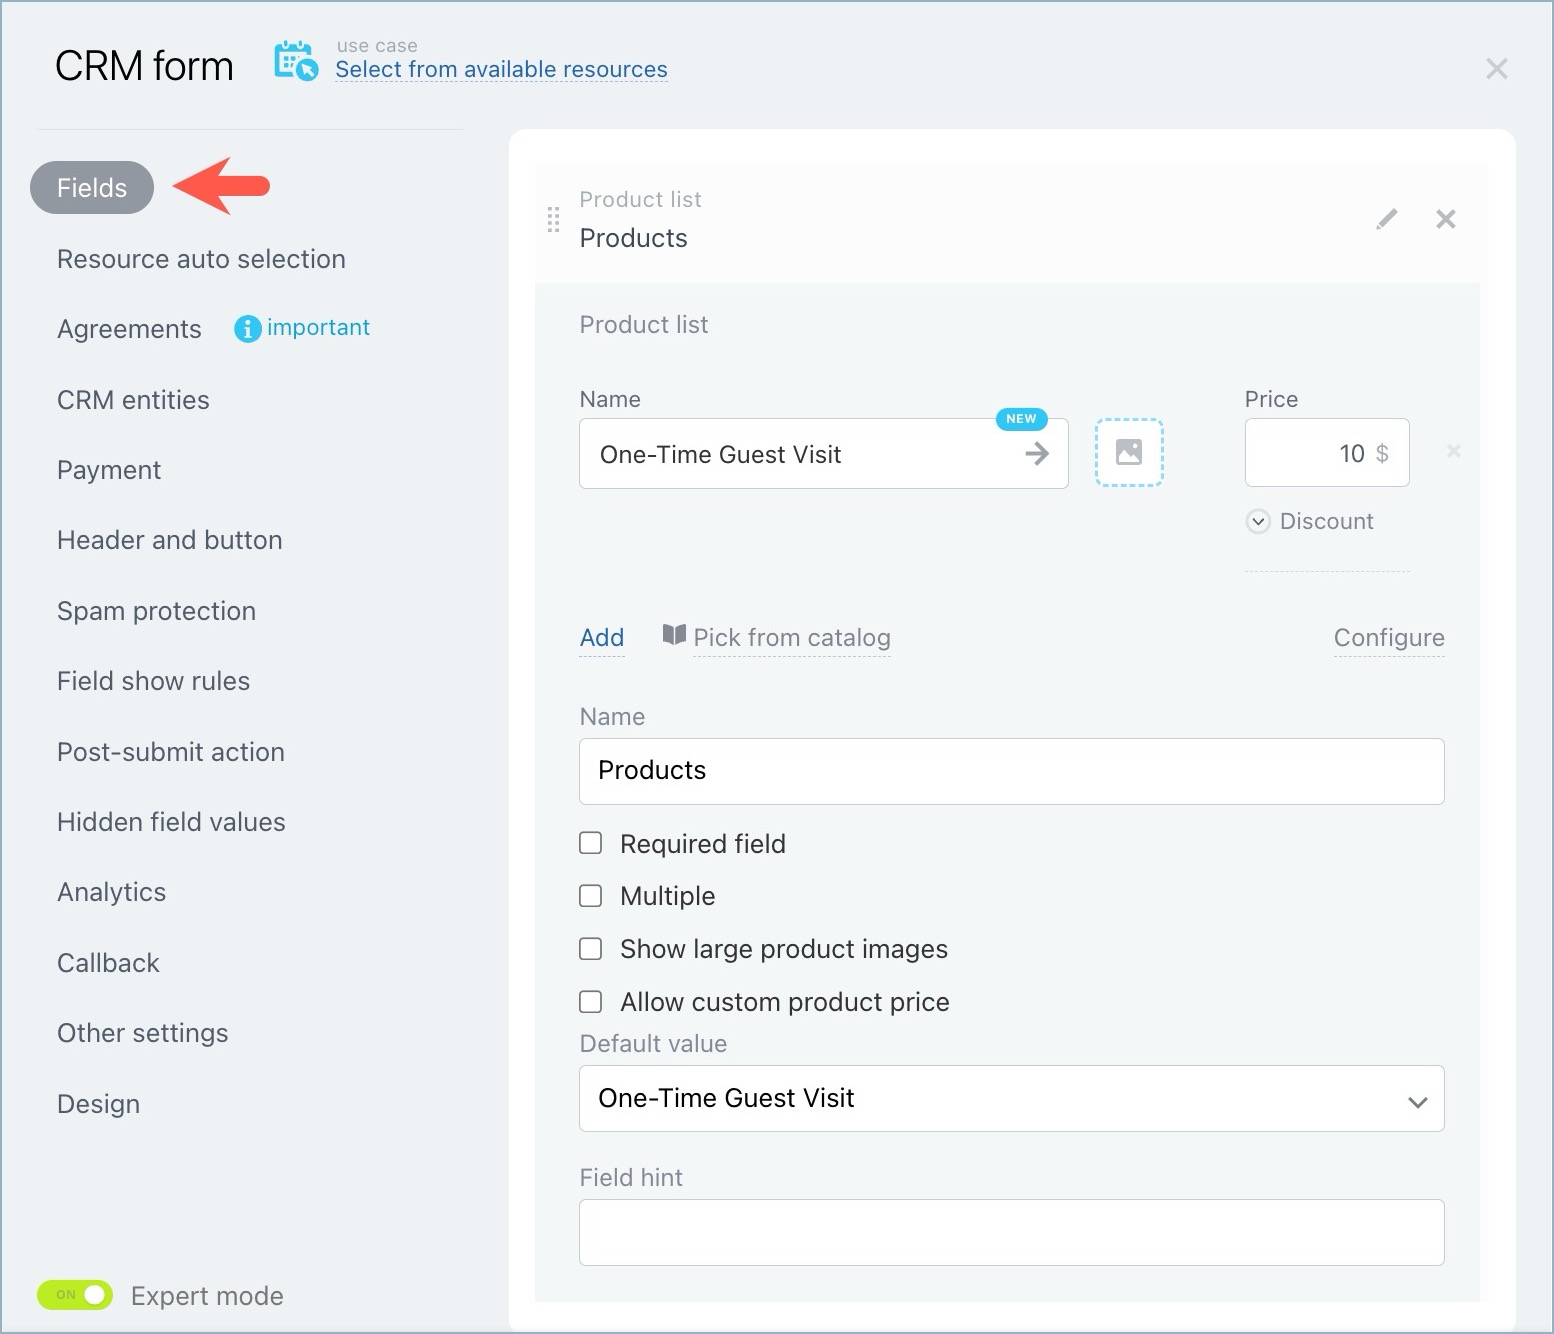Expand the Discount option
Screen dimensions: 1554x1334
[1258, 521]
